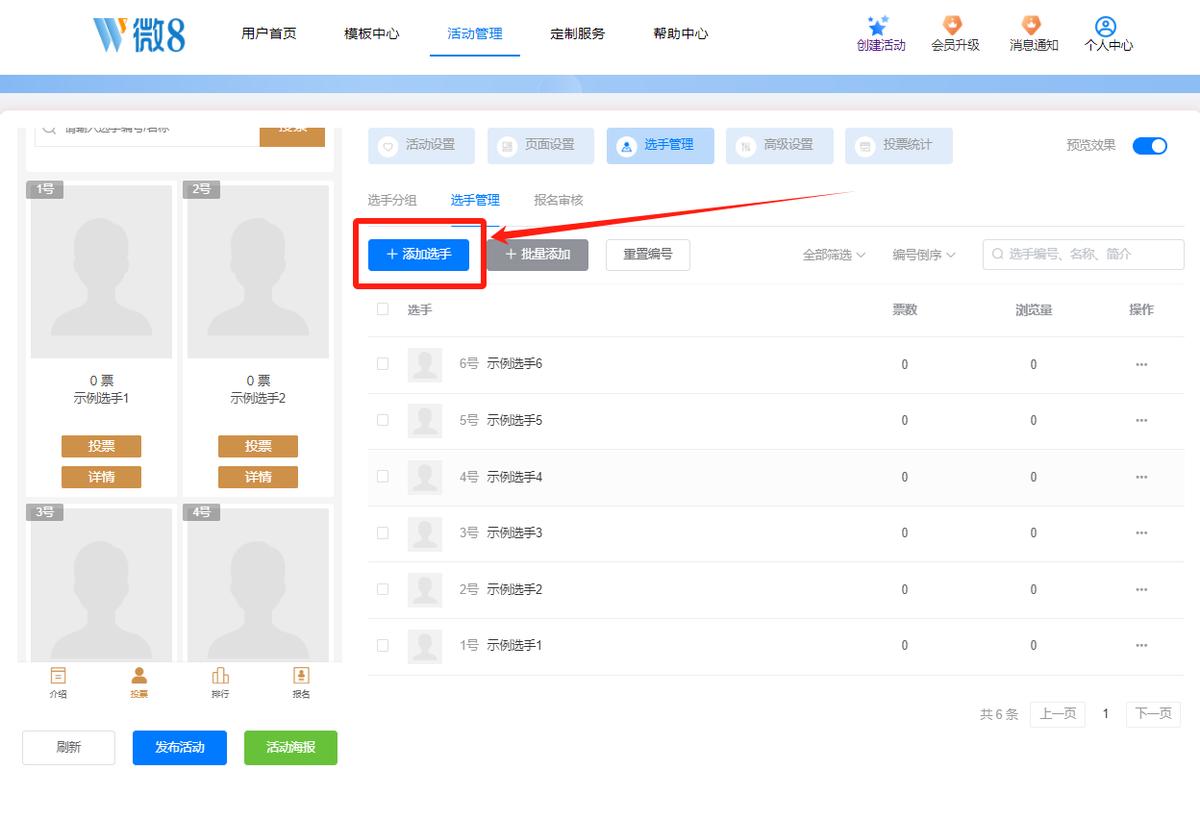Open 会员升级 membership upgrade icon

pos(953,26)
